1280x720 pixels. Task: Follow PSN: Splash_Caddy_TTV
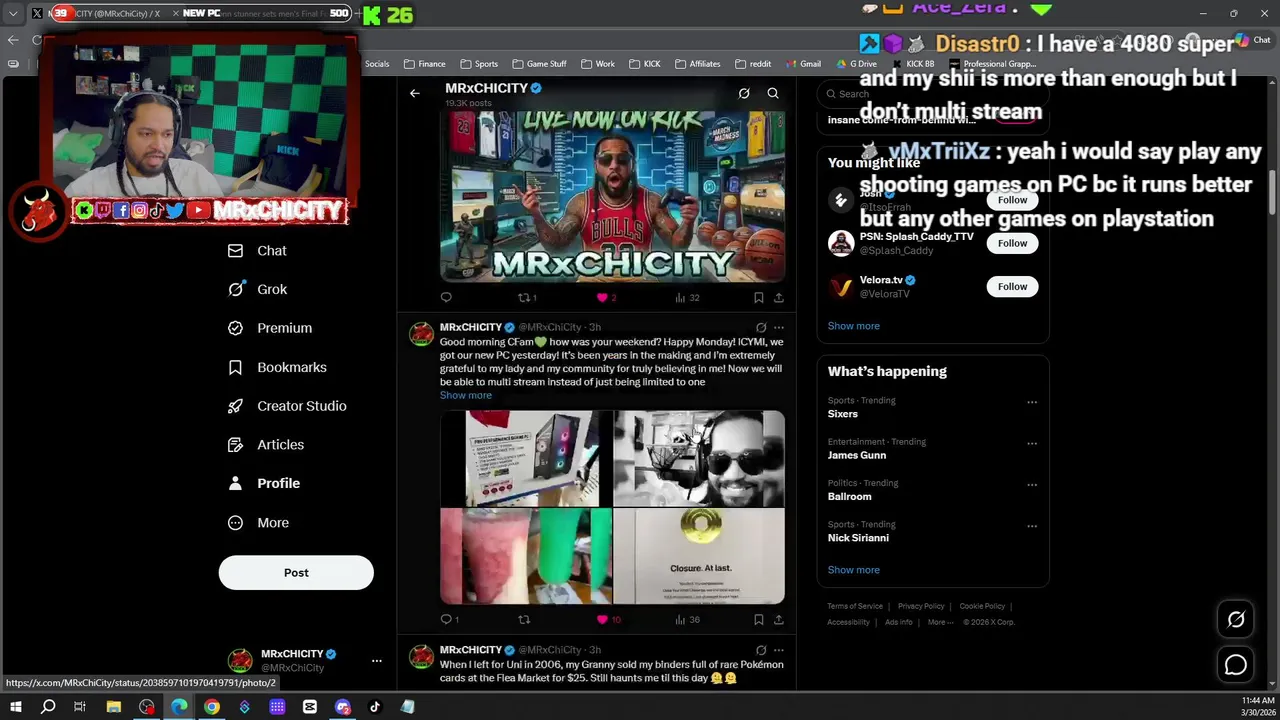pyautogui.click(x=1012, y=243)
